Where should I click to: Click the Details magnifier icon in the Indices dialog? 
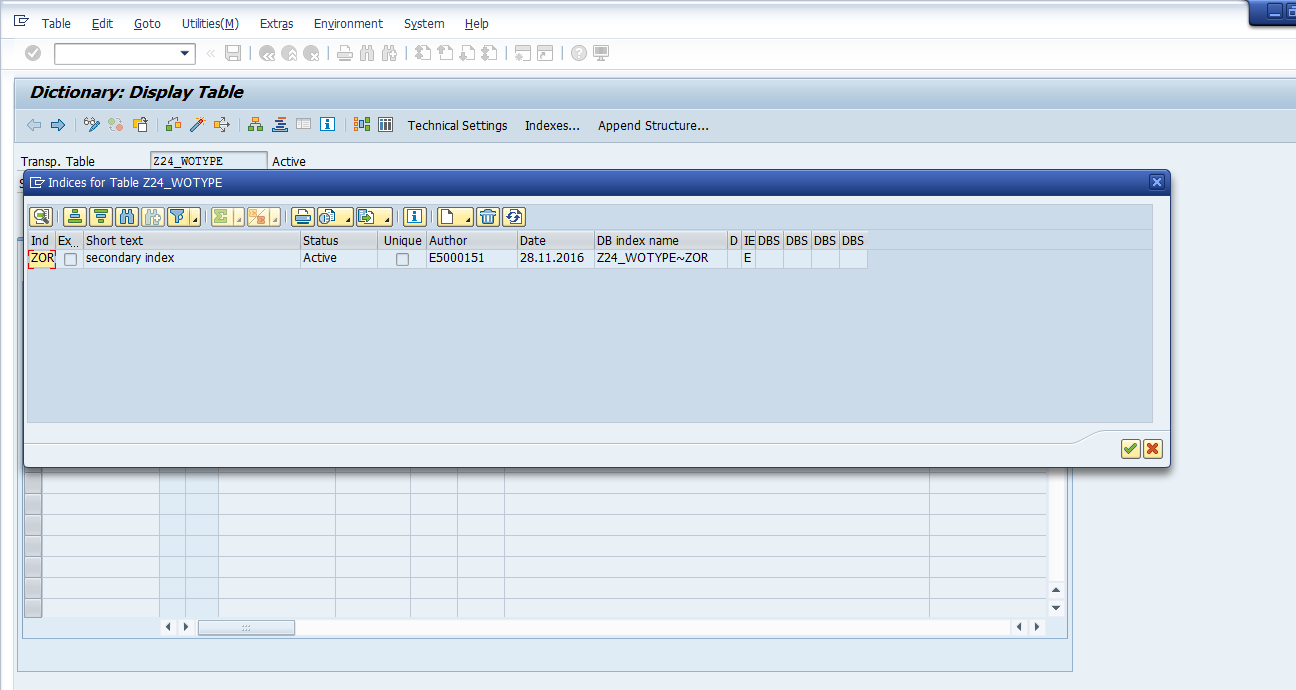pos(41,217)
